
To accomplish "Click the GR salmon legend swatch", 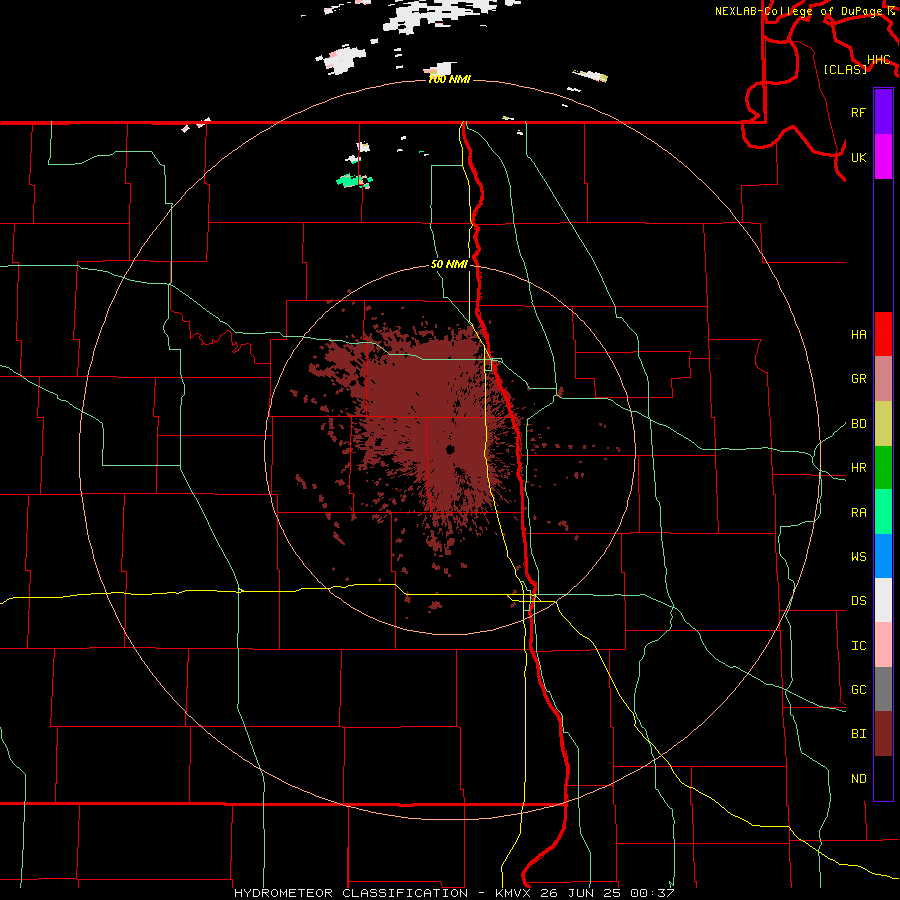I will tap(883, 379).
